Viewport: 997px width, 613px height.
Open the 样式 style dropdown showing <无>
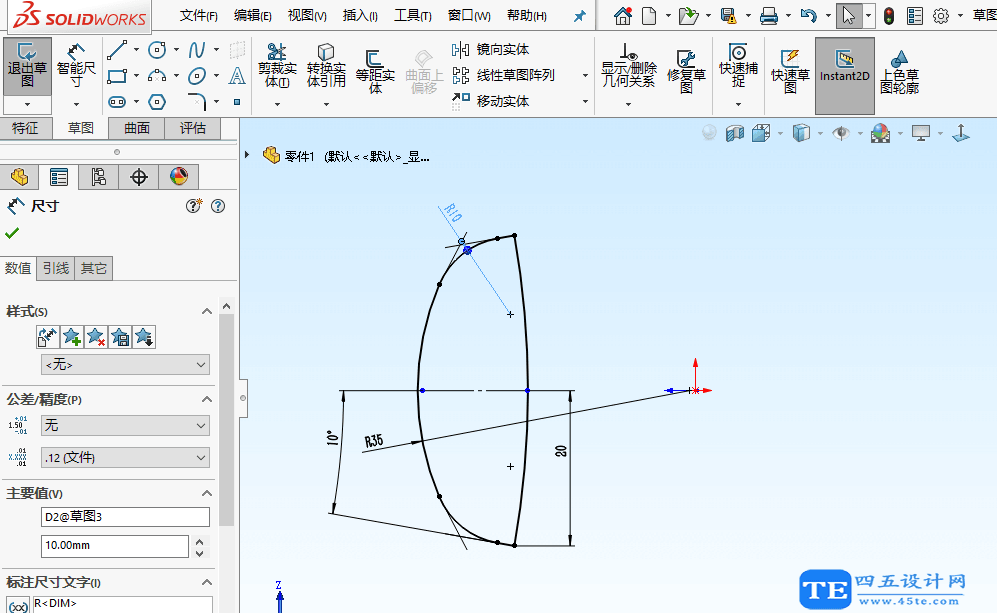click(x=125, y=364)
